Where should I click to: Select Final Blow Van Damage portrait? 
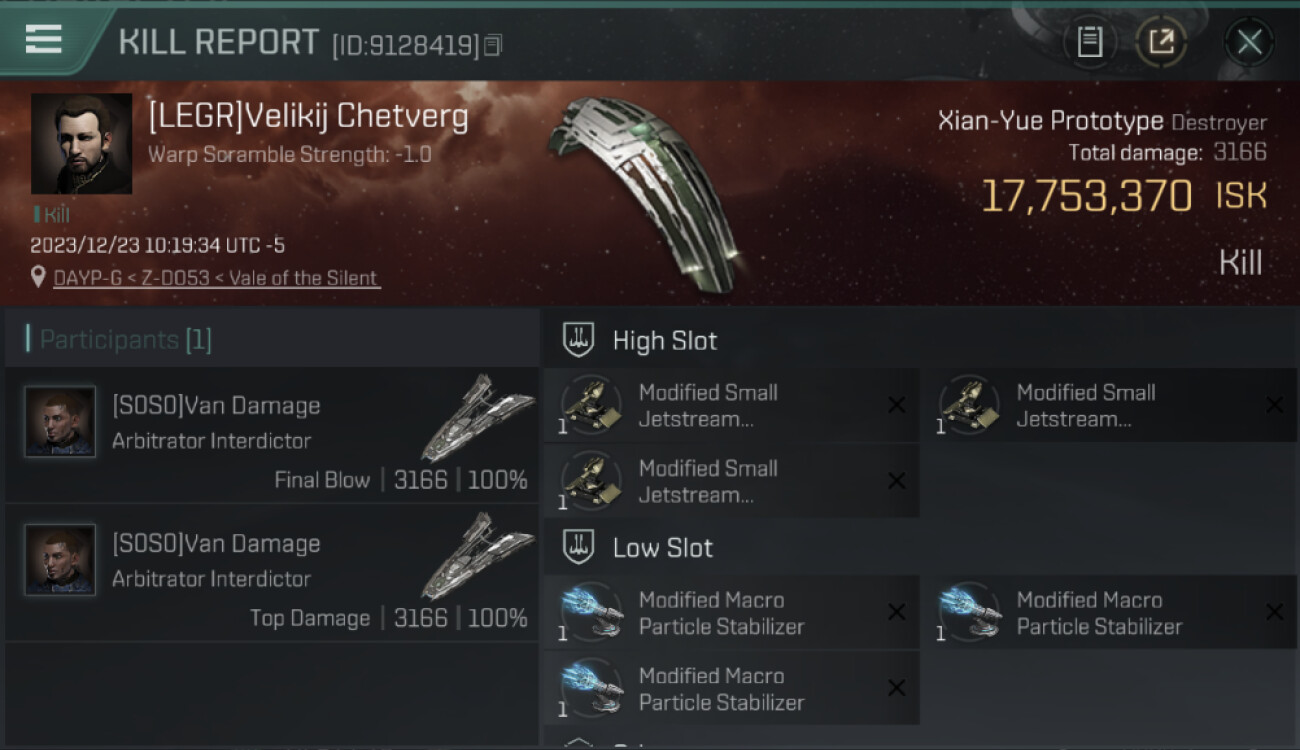click(x=60, y=422)
